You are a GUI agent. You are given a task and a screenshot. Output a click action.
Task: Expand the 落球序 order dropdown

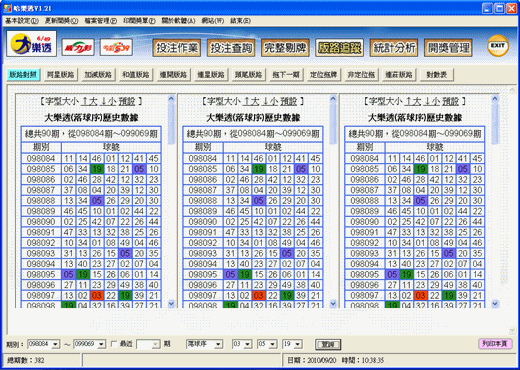click(218, 344)
